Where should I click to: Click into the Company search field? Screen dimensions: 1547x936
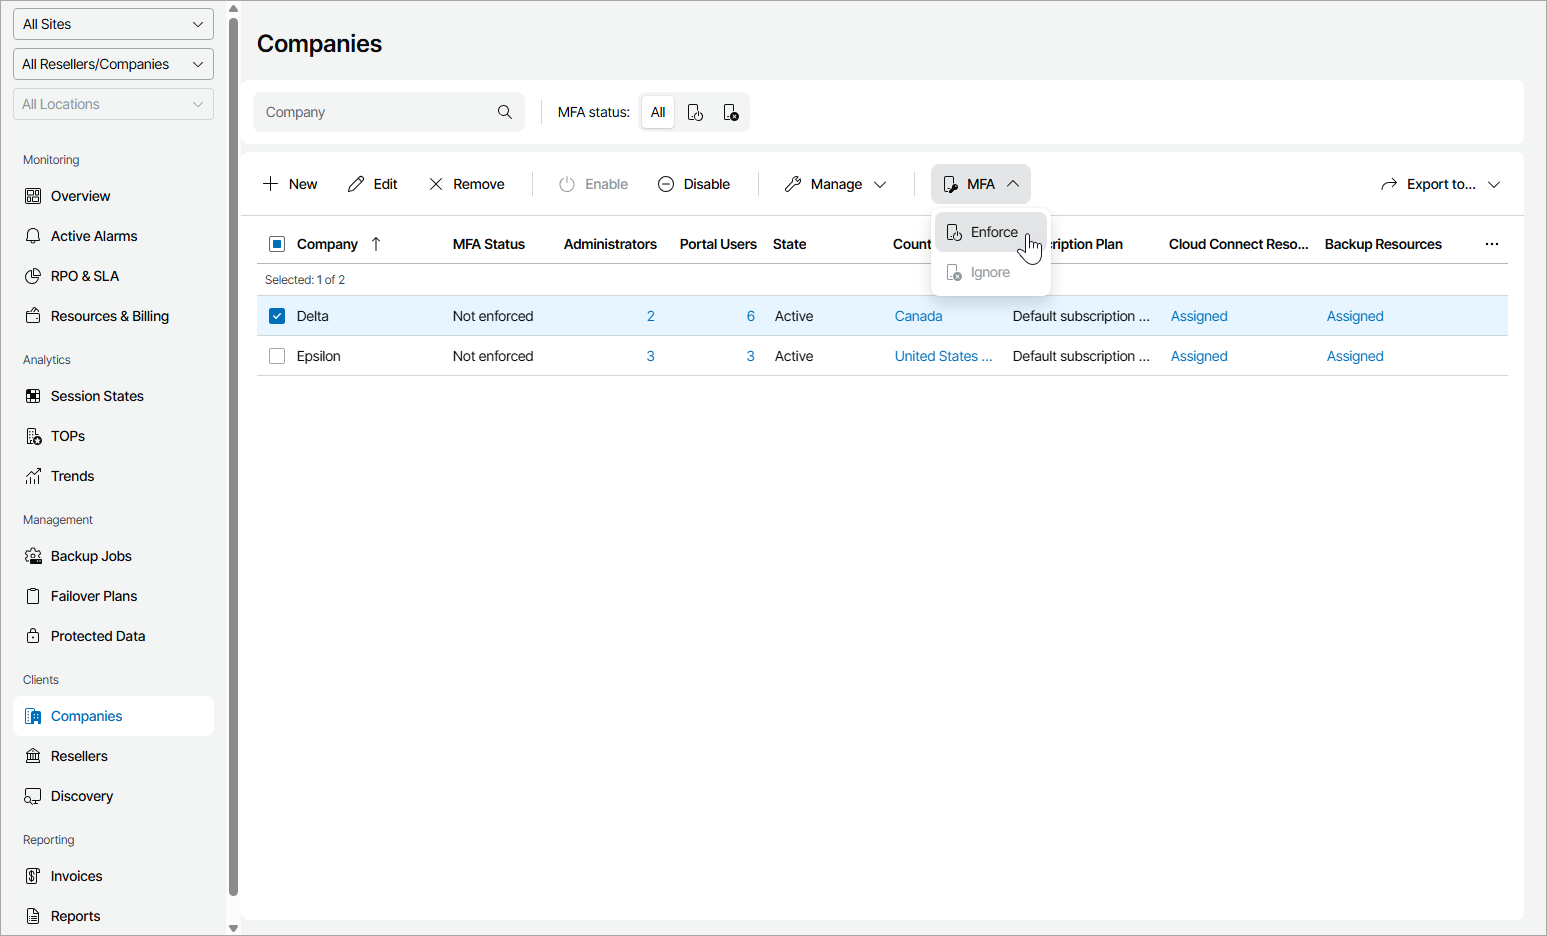pos(376,112)
